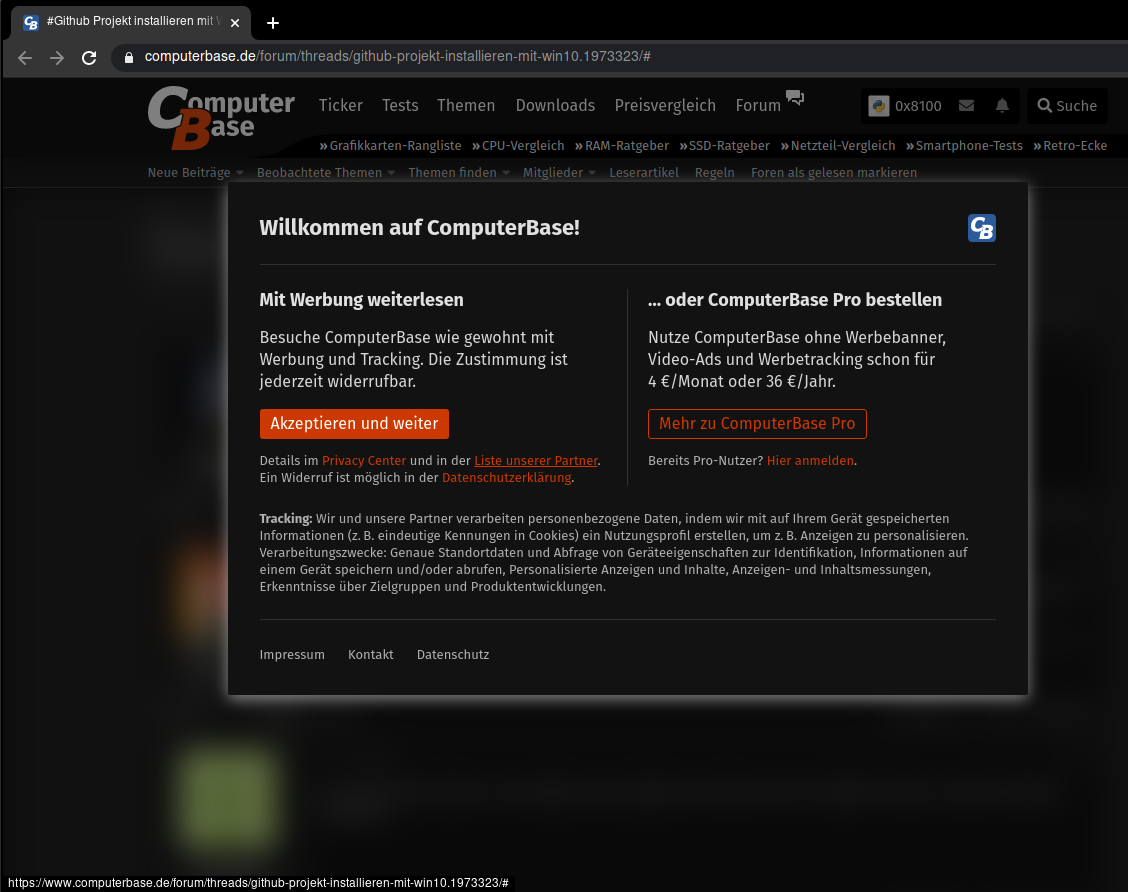
Task: Open Impressum footer link
Action: (292, 655)
